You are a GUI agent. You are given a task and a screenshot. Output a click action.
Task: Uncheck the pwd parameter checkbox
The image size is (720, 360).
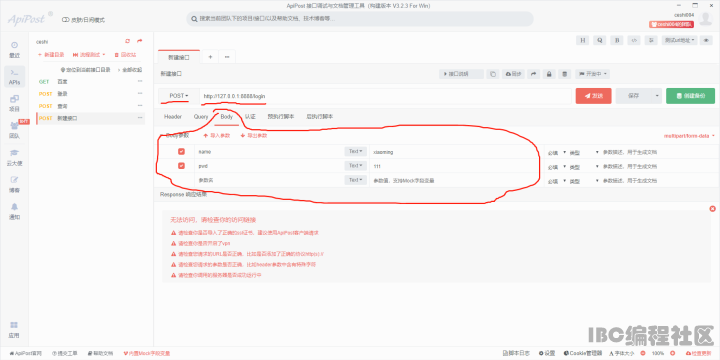tap(181, 166)
